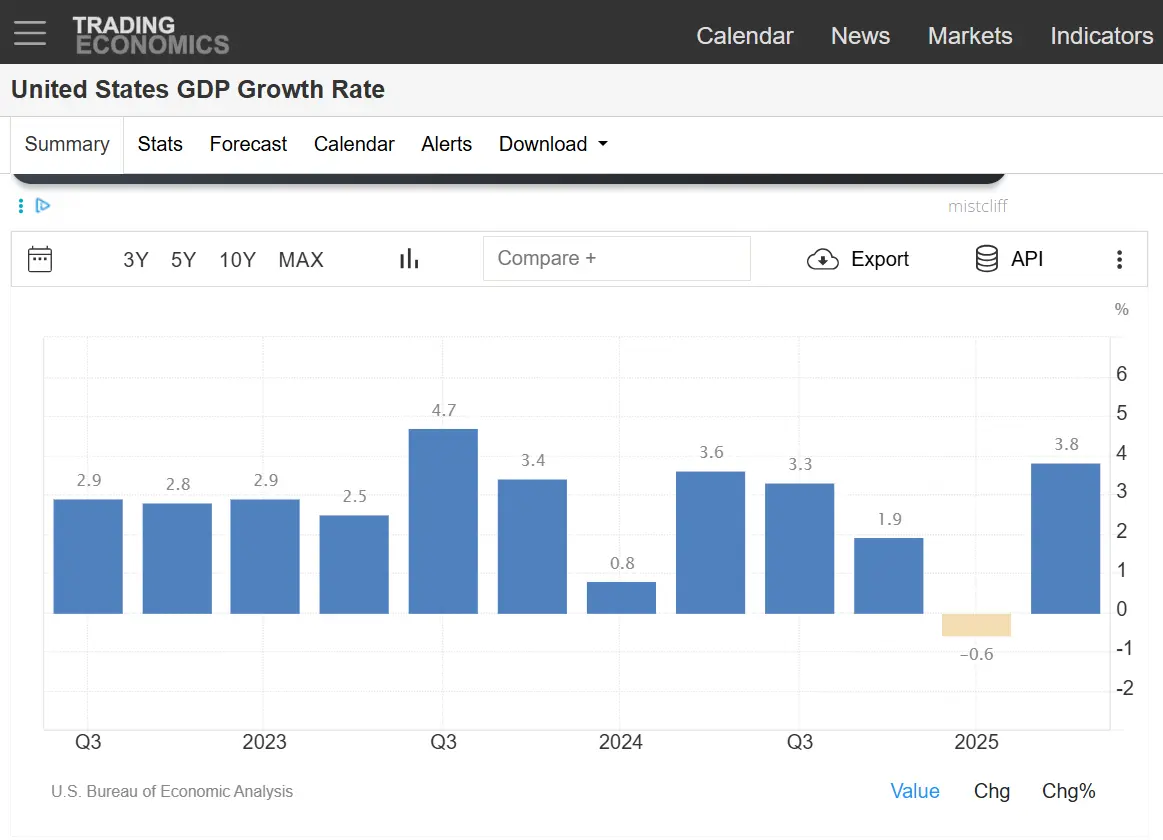This screenshot has height=840, width=1163.
Task: Click the ad choices triangle icon
Action: [42, 205]
